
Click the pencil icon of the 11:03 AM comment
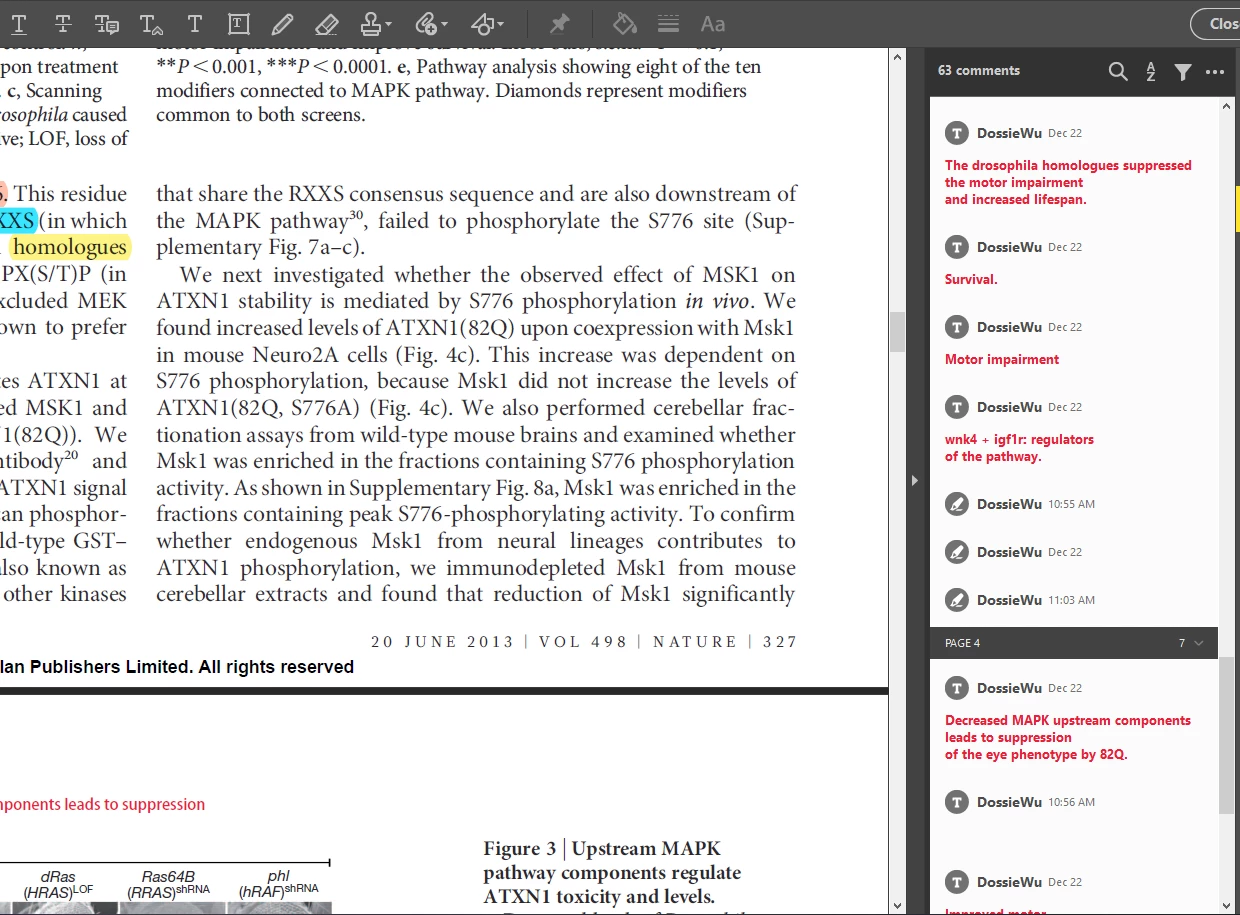[957, 600]
